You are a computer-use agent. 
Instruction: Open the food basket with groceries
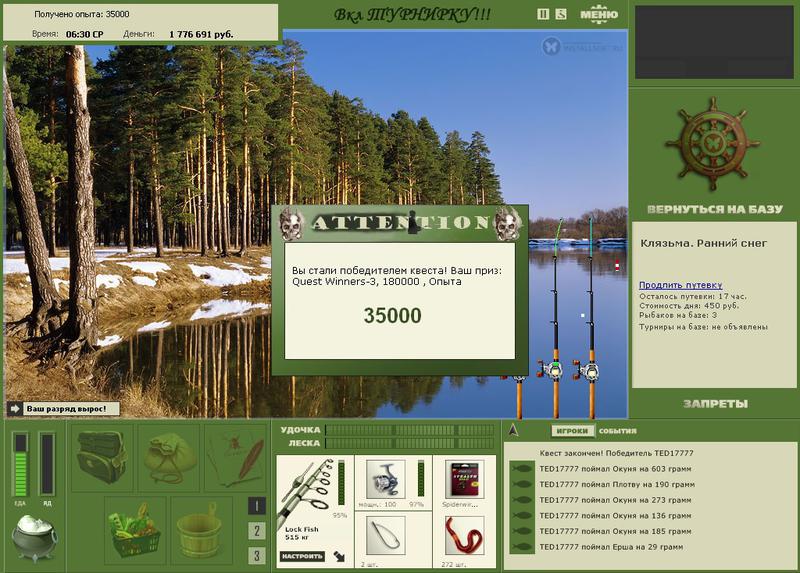pyautogui.click(x=136, y=530)
